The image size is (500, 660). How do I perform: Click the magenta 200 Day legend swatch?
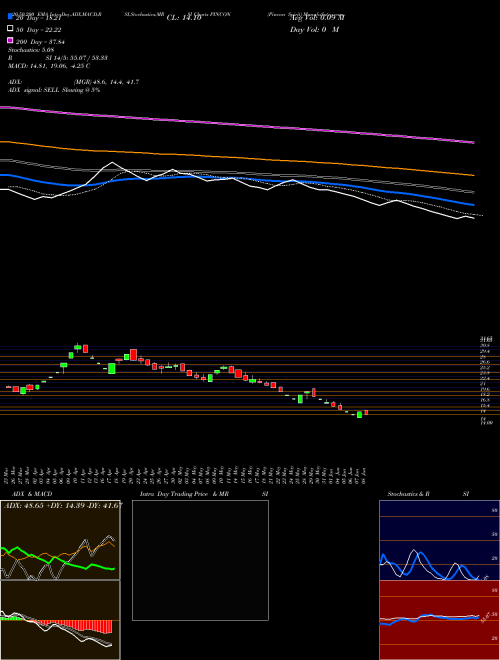coord(10,40)
